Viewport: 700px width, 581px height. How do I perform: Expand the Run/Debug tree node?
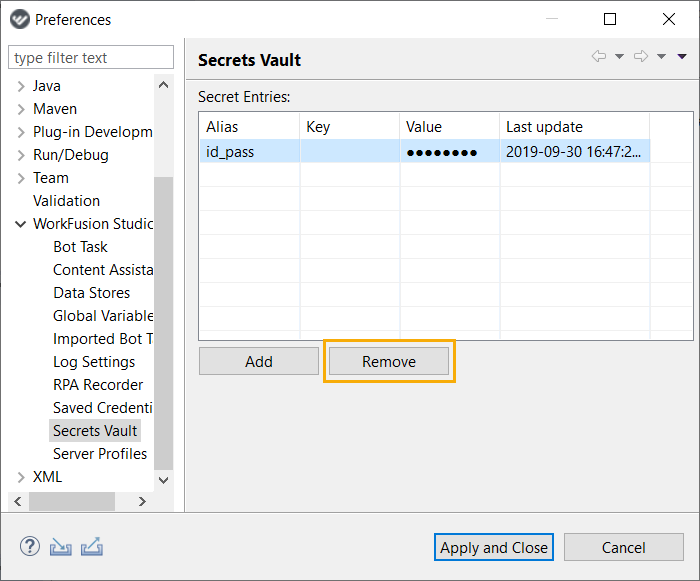click(21, 155)
